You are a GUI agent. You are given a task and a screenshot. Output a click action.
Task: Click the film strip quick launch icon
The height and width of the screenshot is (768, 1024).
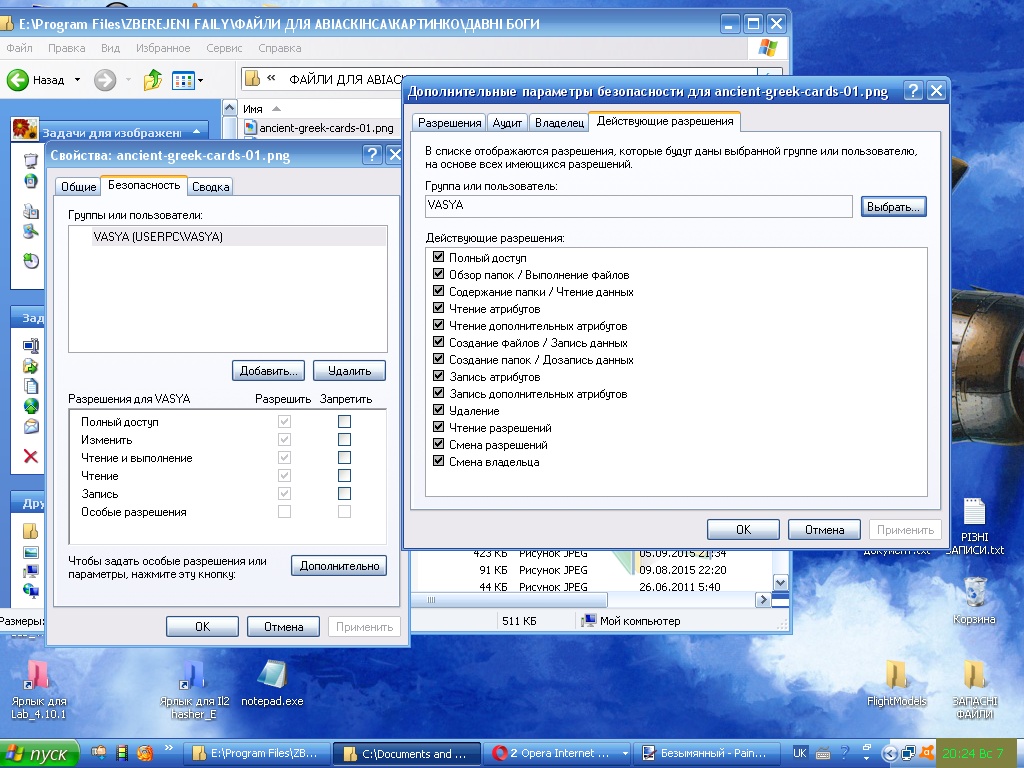[121, 752]
